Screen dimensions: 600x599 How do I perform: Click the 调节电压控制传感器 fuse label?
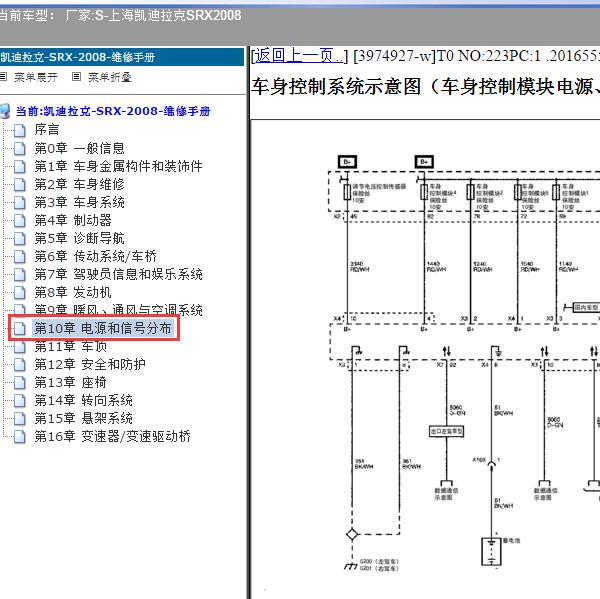pos(379,186)
